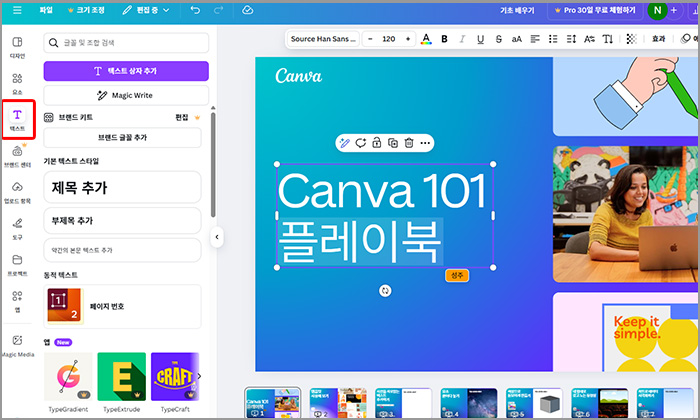Screen dimensions: 700x420
Task: Switch to vertical text
Action: click(608, 39)
